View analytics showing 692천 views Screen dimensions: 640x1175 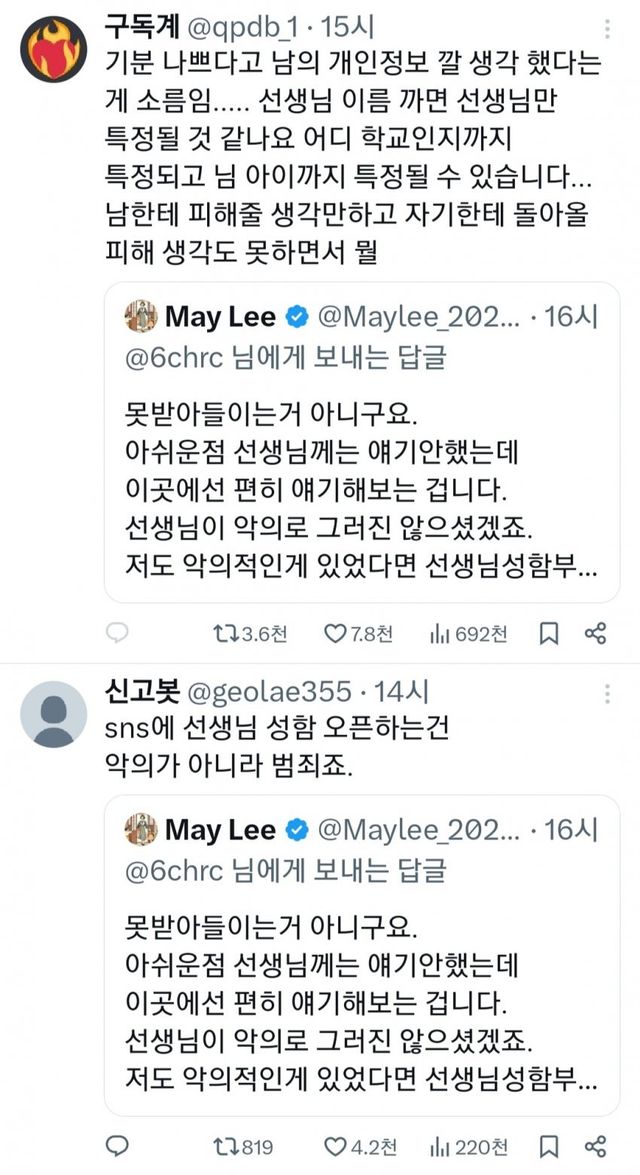coord(438,633)
